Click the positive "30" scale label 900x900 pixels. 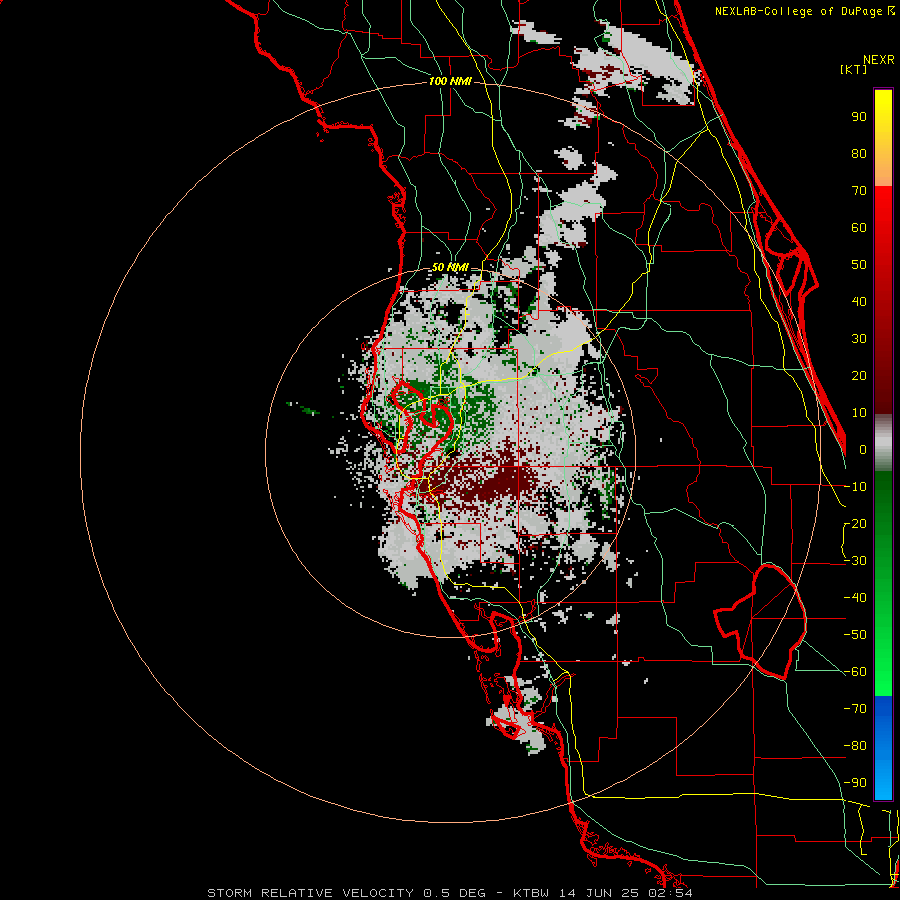pos(859,339)
